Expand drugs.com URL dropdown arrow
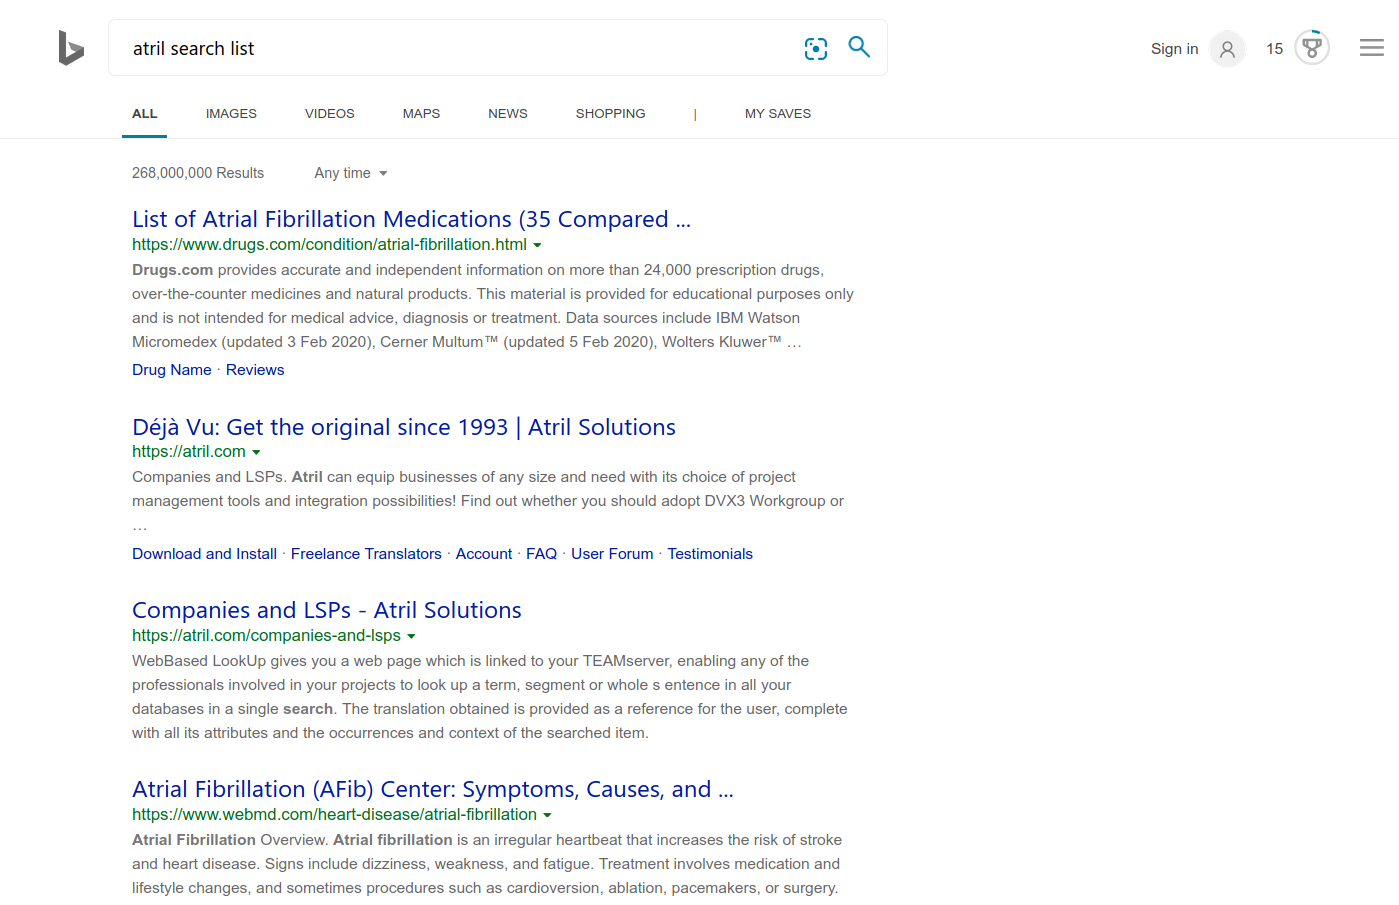 tap(537, 245)
